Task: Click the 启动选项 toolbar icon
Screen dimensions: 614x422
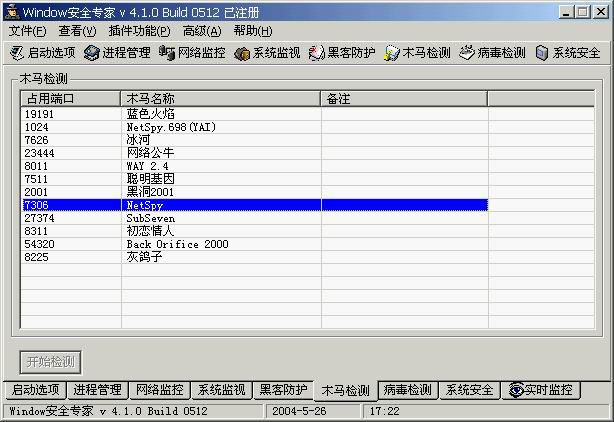Action: pyautogui.click(x=17, y=53)
